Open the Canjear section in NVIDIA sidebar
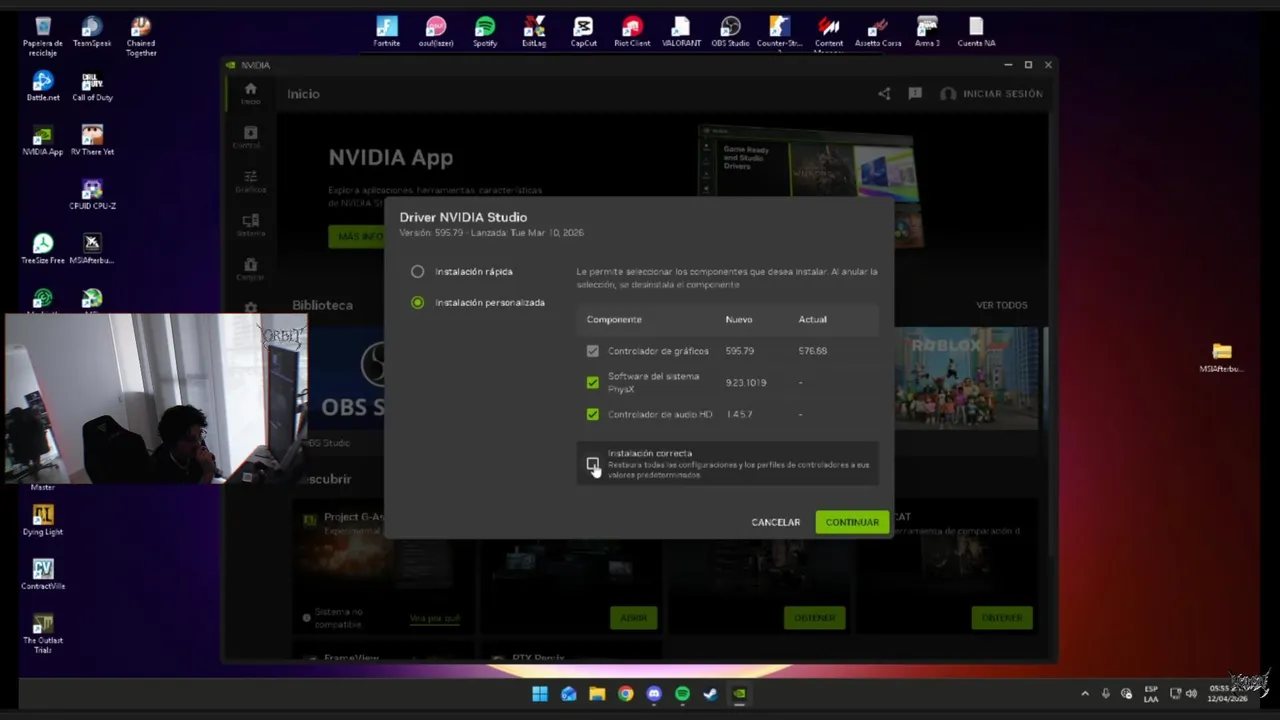Image resolution: width=1280 pixels, height=720 pixels. point(250,269)
